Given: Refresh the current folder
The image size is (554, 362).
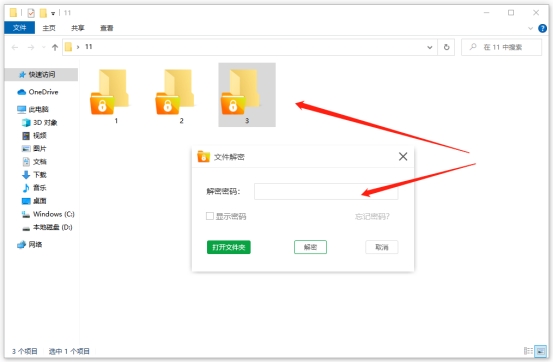Looking at the screenshot, I should (x=447, y=47).
